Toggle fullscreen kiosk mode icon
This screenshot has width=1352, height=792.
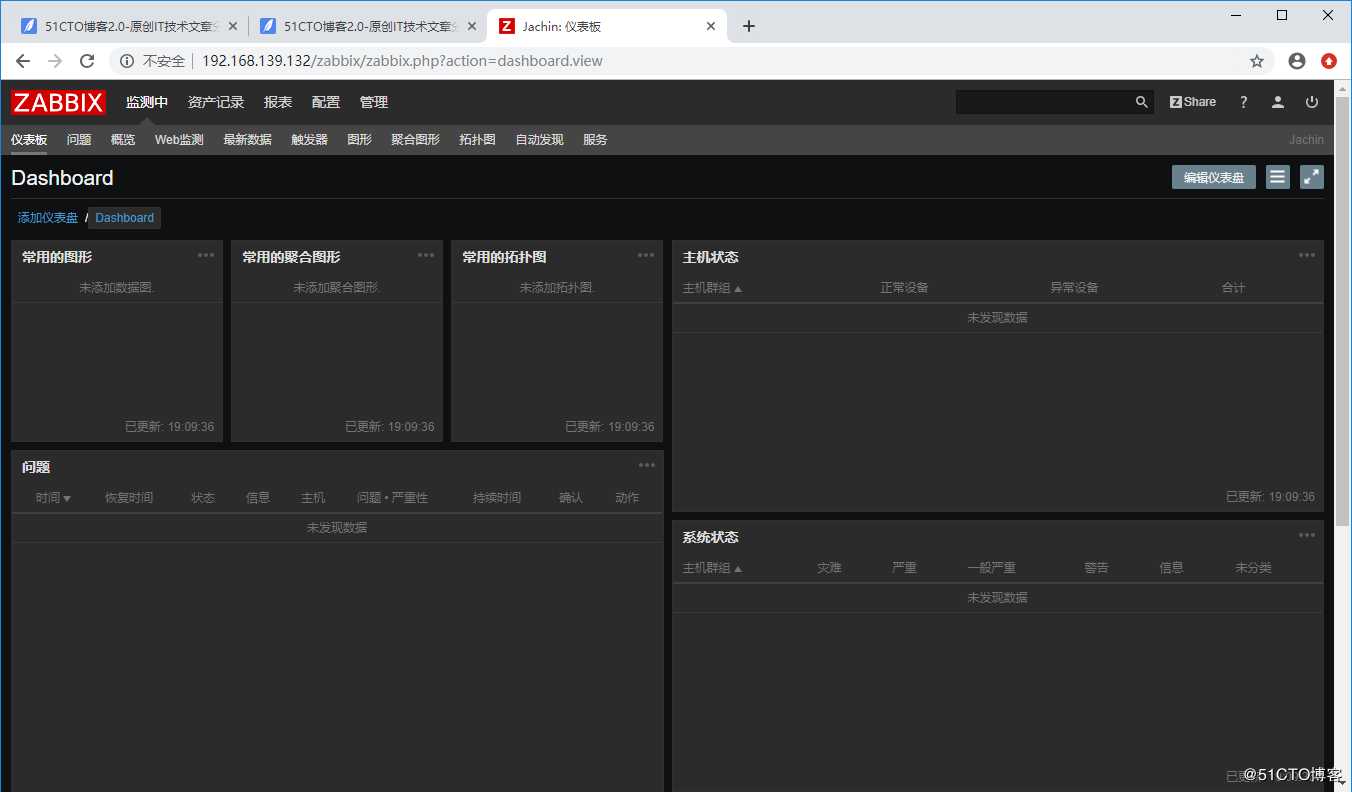click(x=1312, y=177)
